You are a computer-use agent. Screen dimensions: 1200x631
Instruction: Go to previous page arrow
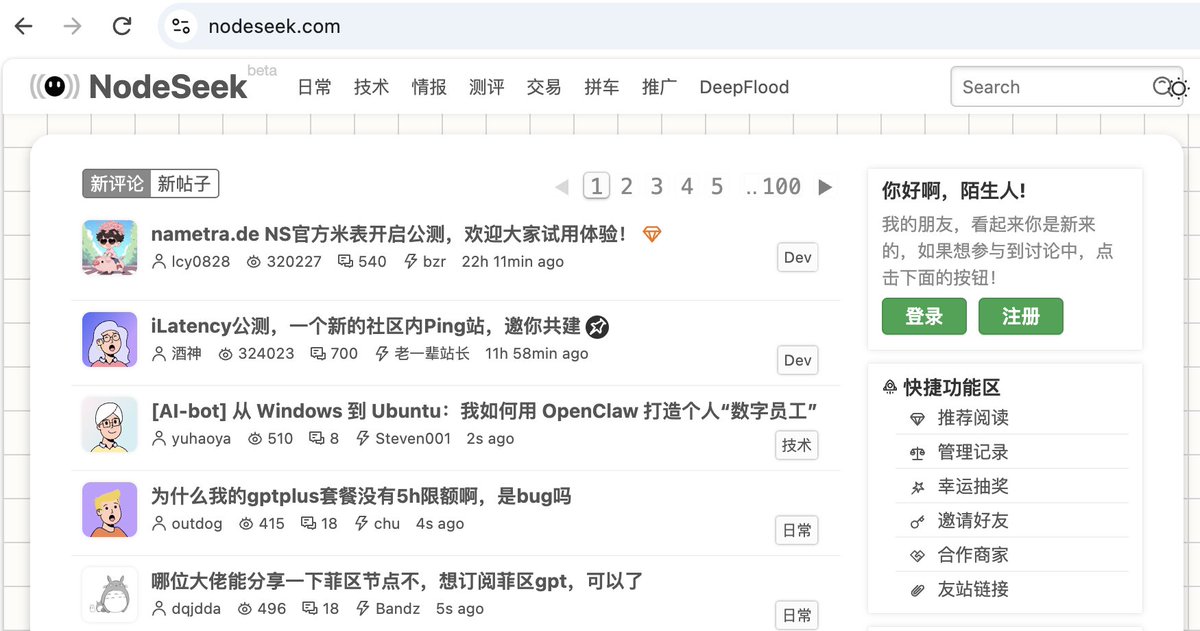[562, 187]
